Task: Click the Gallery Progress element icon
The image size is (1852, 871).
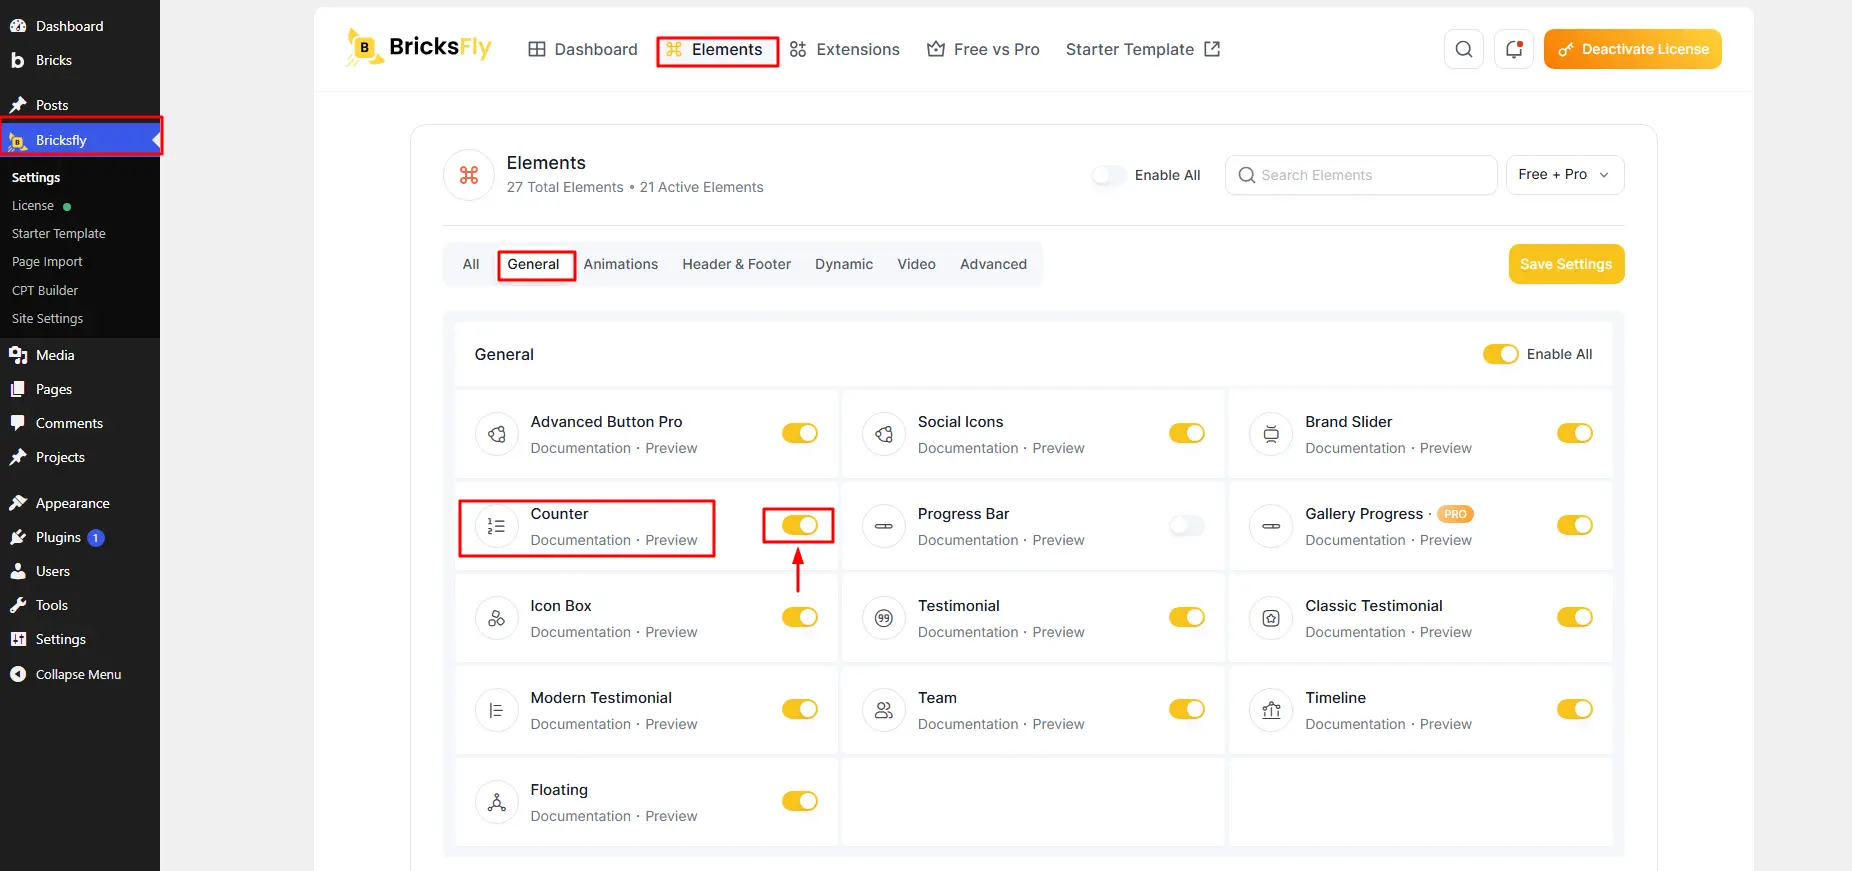Action: click(1271, 526)
